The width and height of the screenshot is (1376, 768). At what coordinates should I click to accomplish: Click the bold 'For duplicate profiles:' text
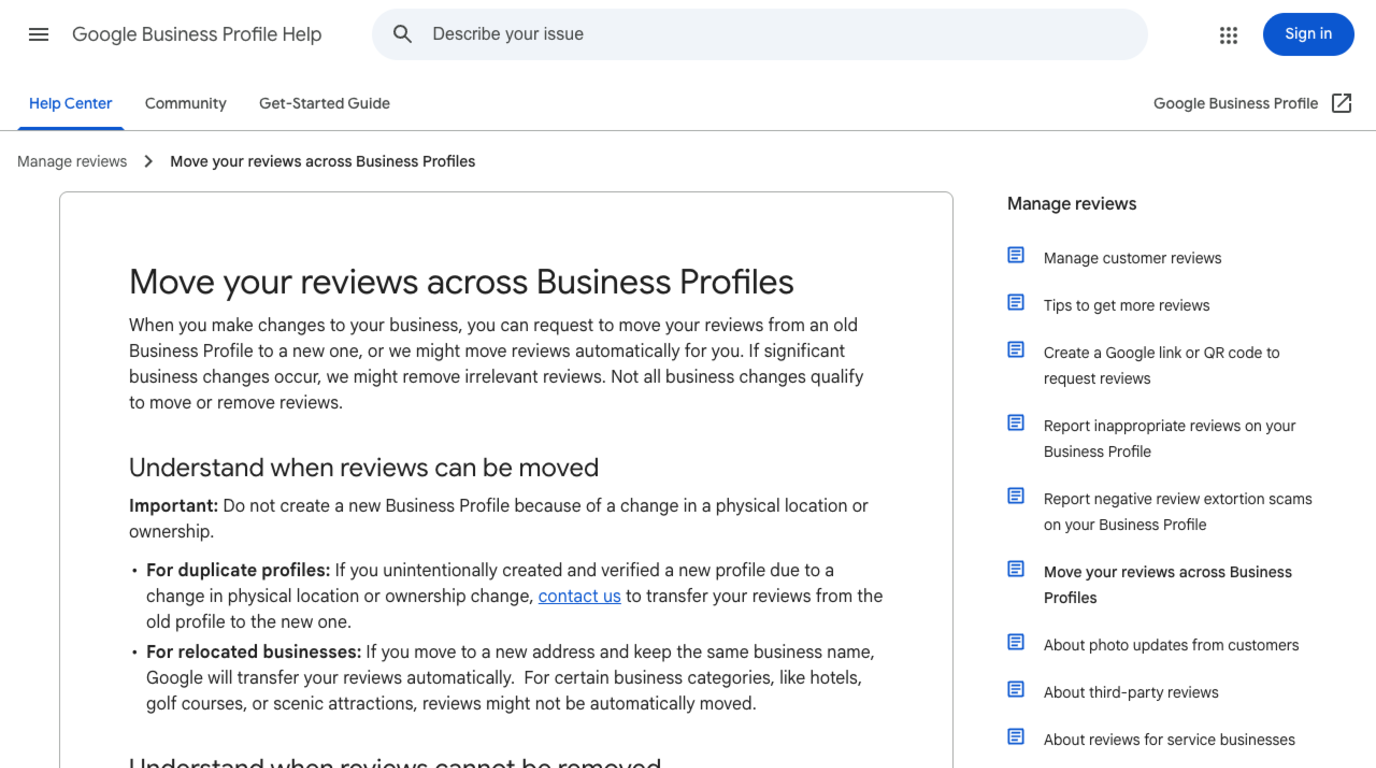tap(238, 570)
